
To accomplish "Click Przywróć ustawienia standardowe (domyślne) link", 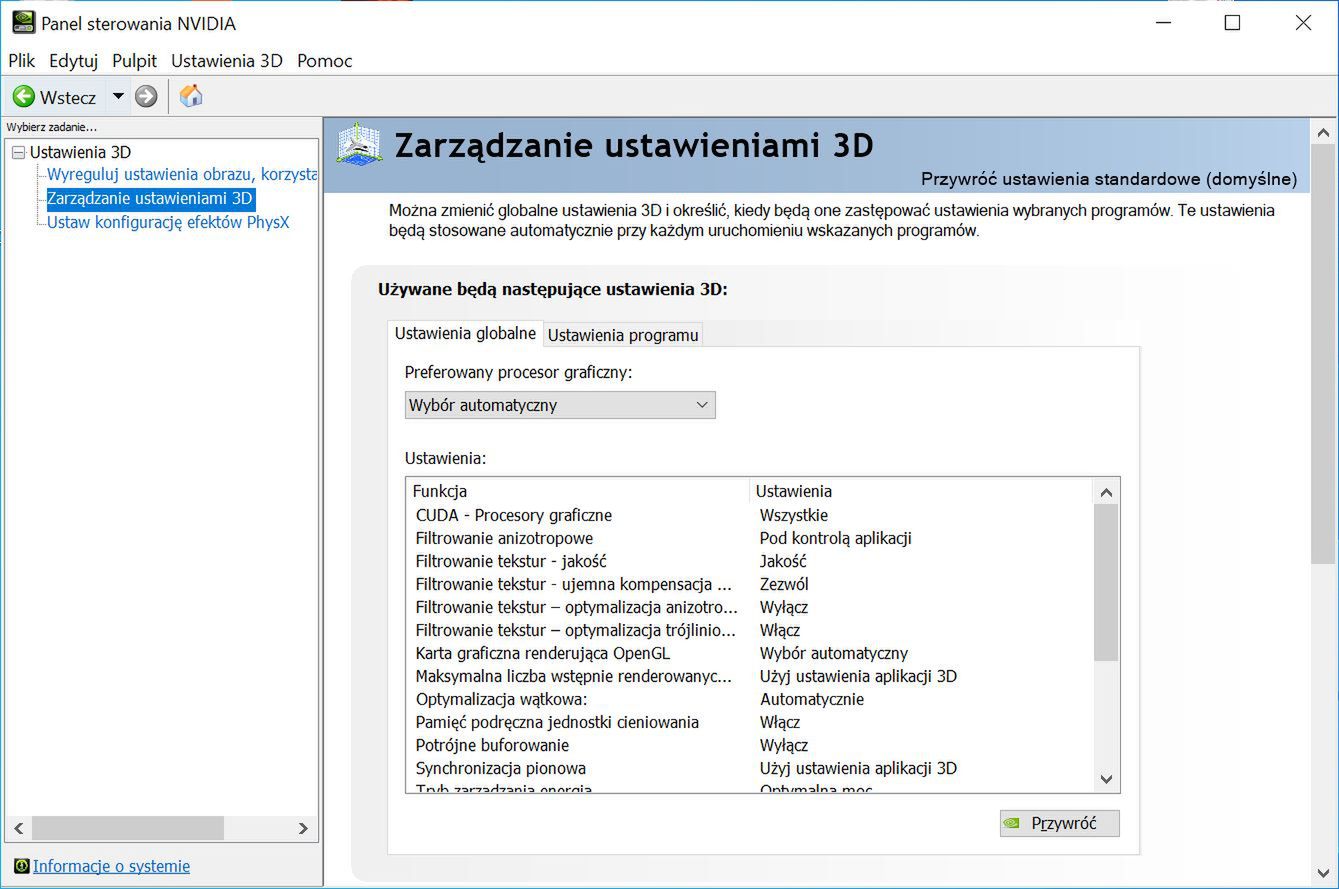I will tap(1108, 179).
